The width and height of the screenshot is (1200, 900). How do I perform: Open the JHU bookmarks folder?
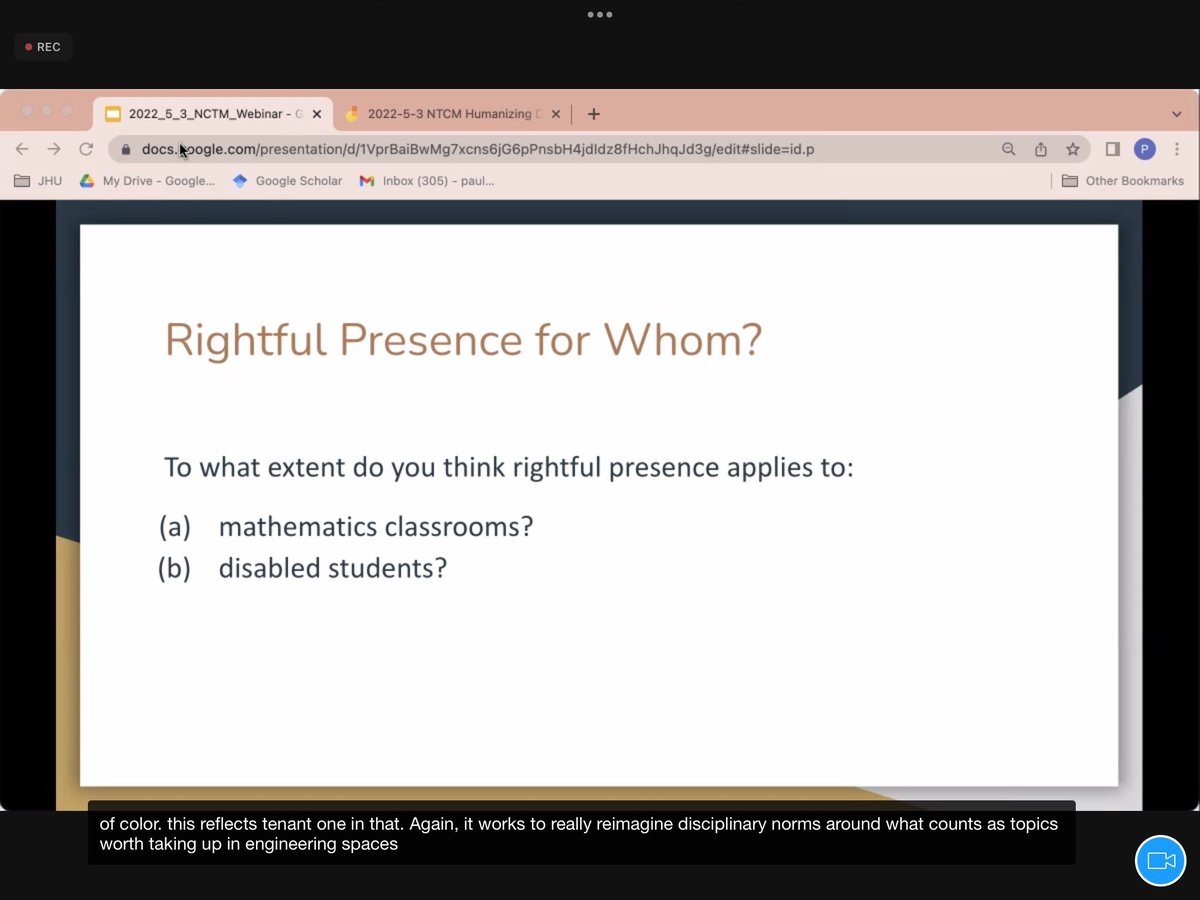(x=37, y=181)
